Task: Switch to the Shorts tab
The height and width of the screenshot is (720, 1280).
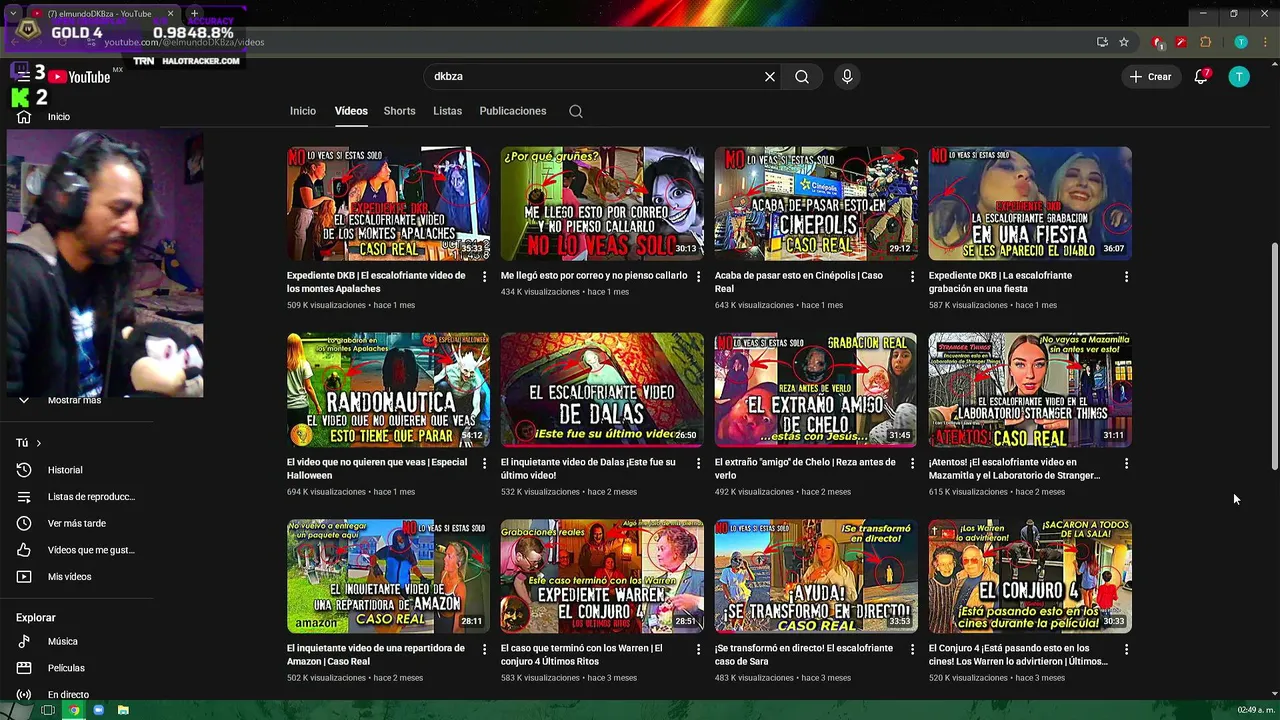Action: [x=399, y=111]
